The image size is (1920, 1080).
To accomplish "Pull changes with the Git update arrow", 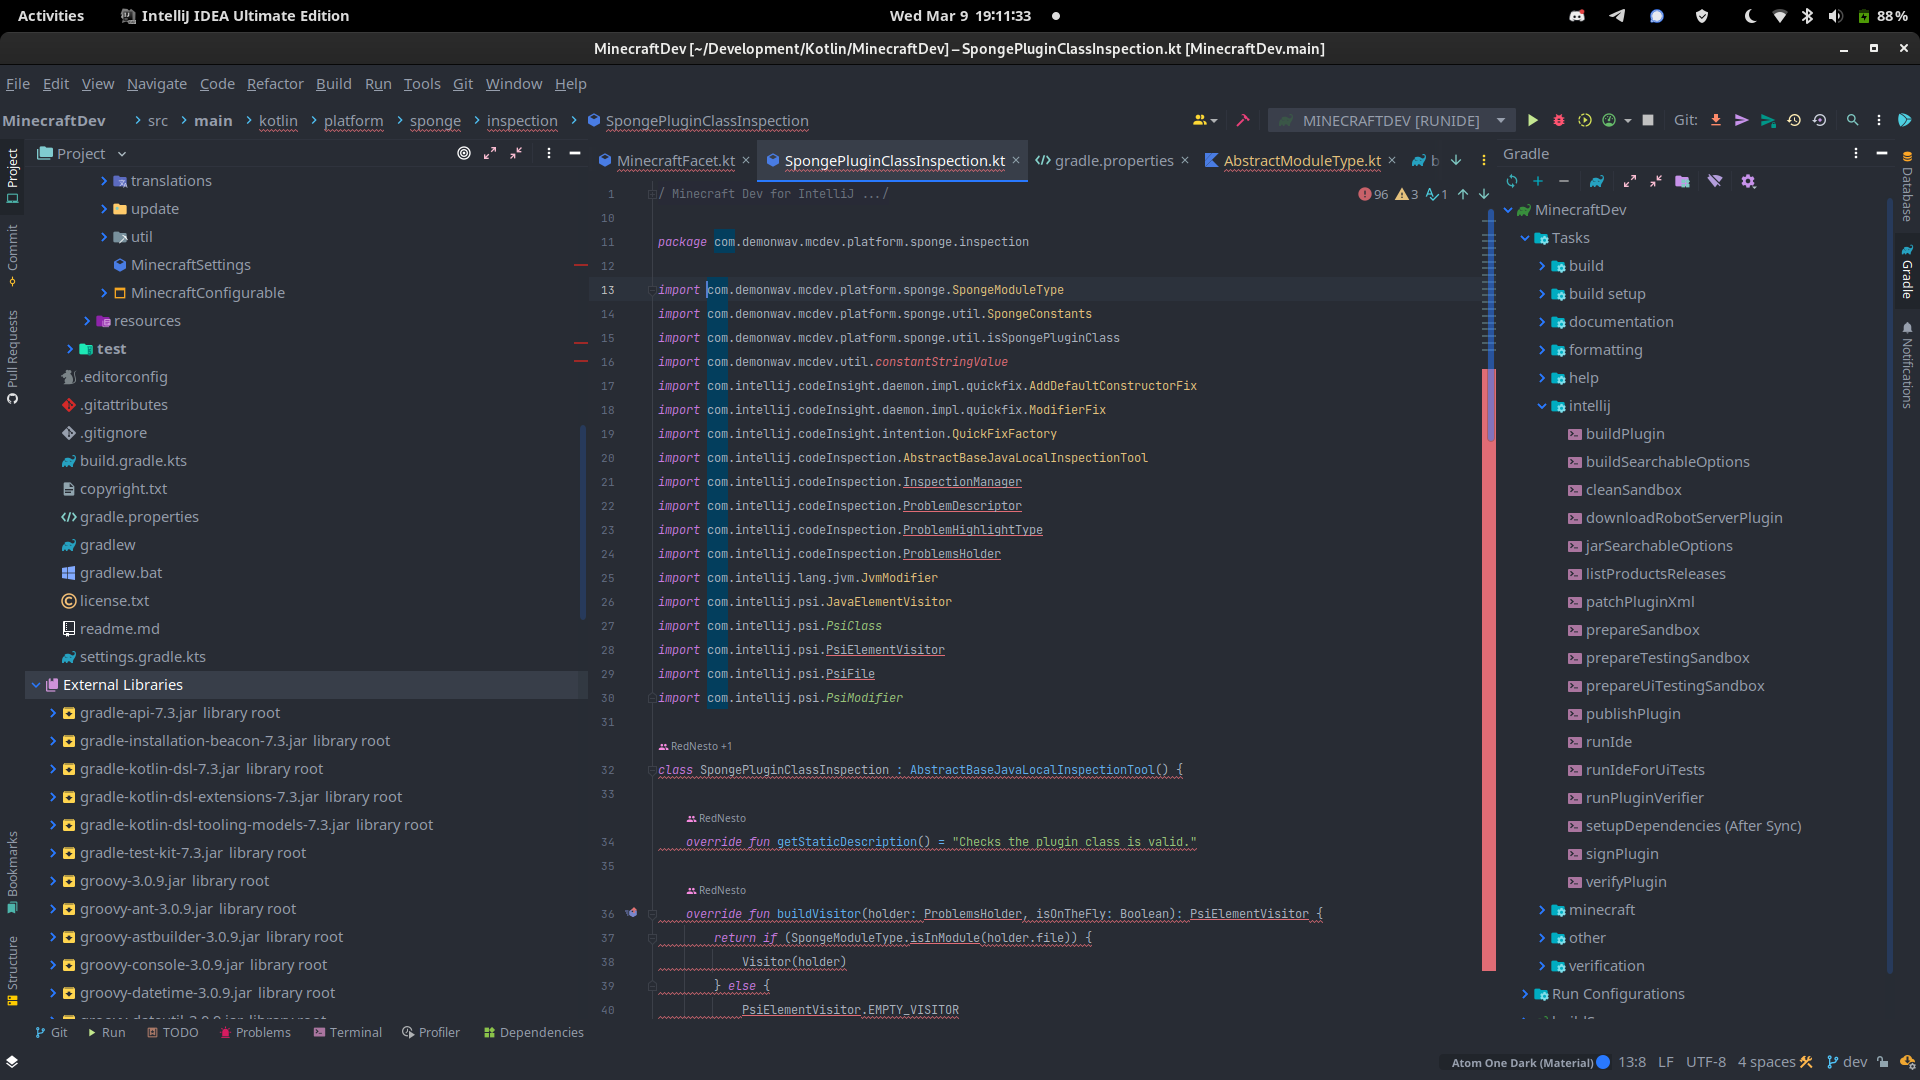I will [x=1716, y=120].
